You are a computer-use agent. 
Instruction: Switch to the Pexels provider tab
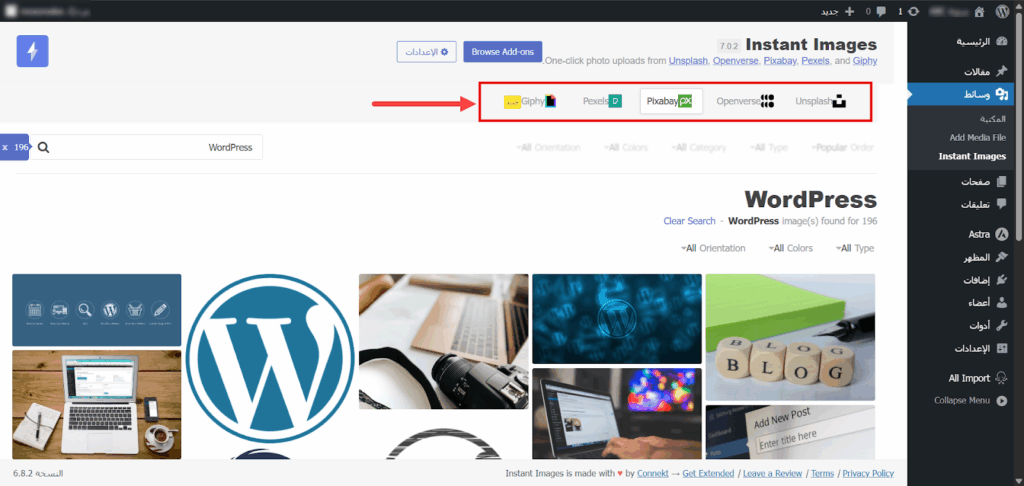click(602, 101)
